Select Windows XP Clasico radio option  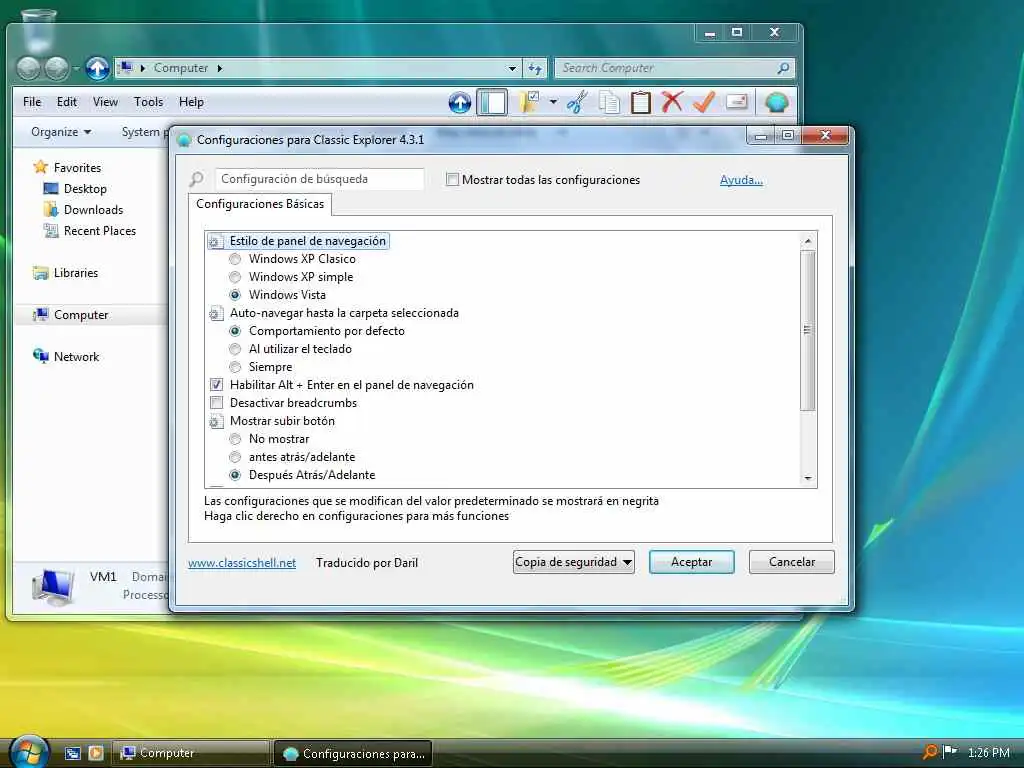(x=235, y=259)
